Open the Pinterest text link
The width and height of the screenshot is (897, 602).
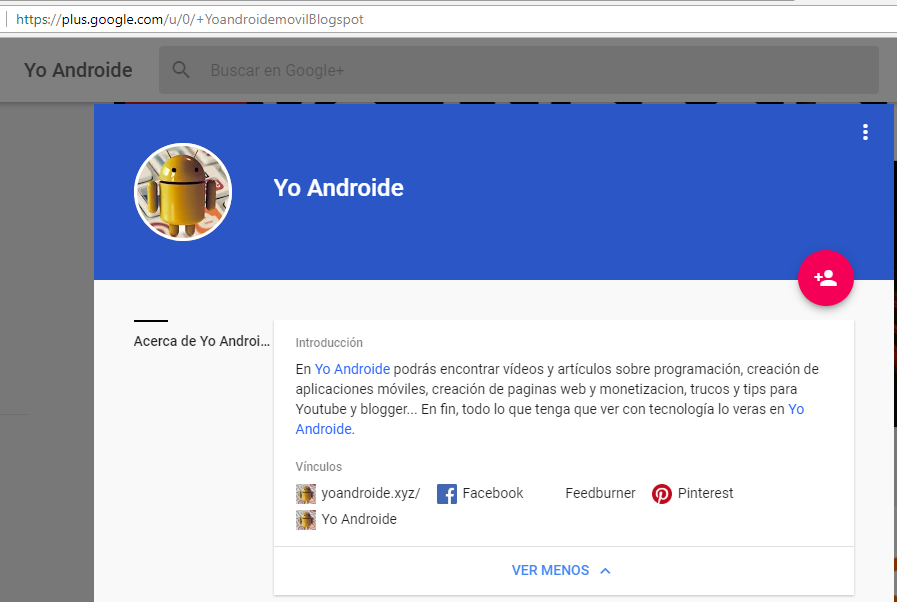[x=705, y=493]
